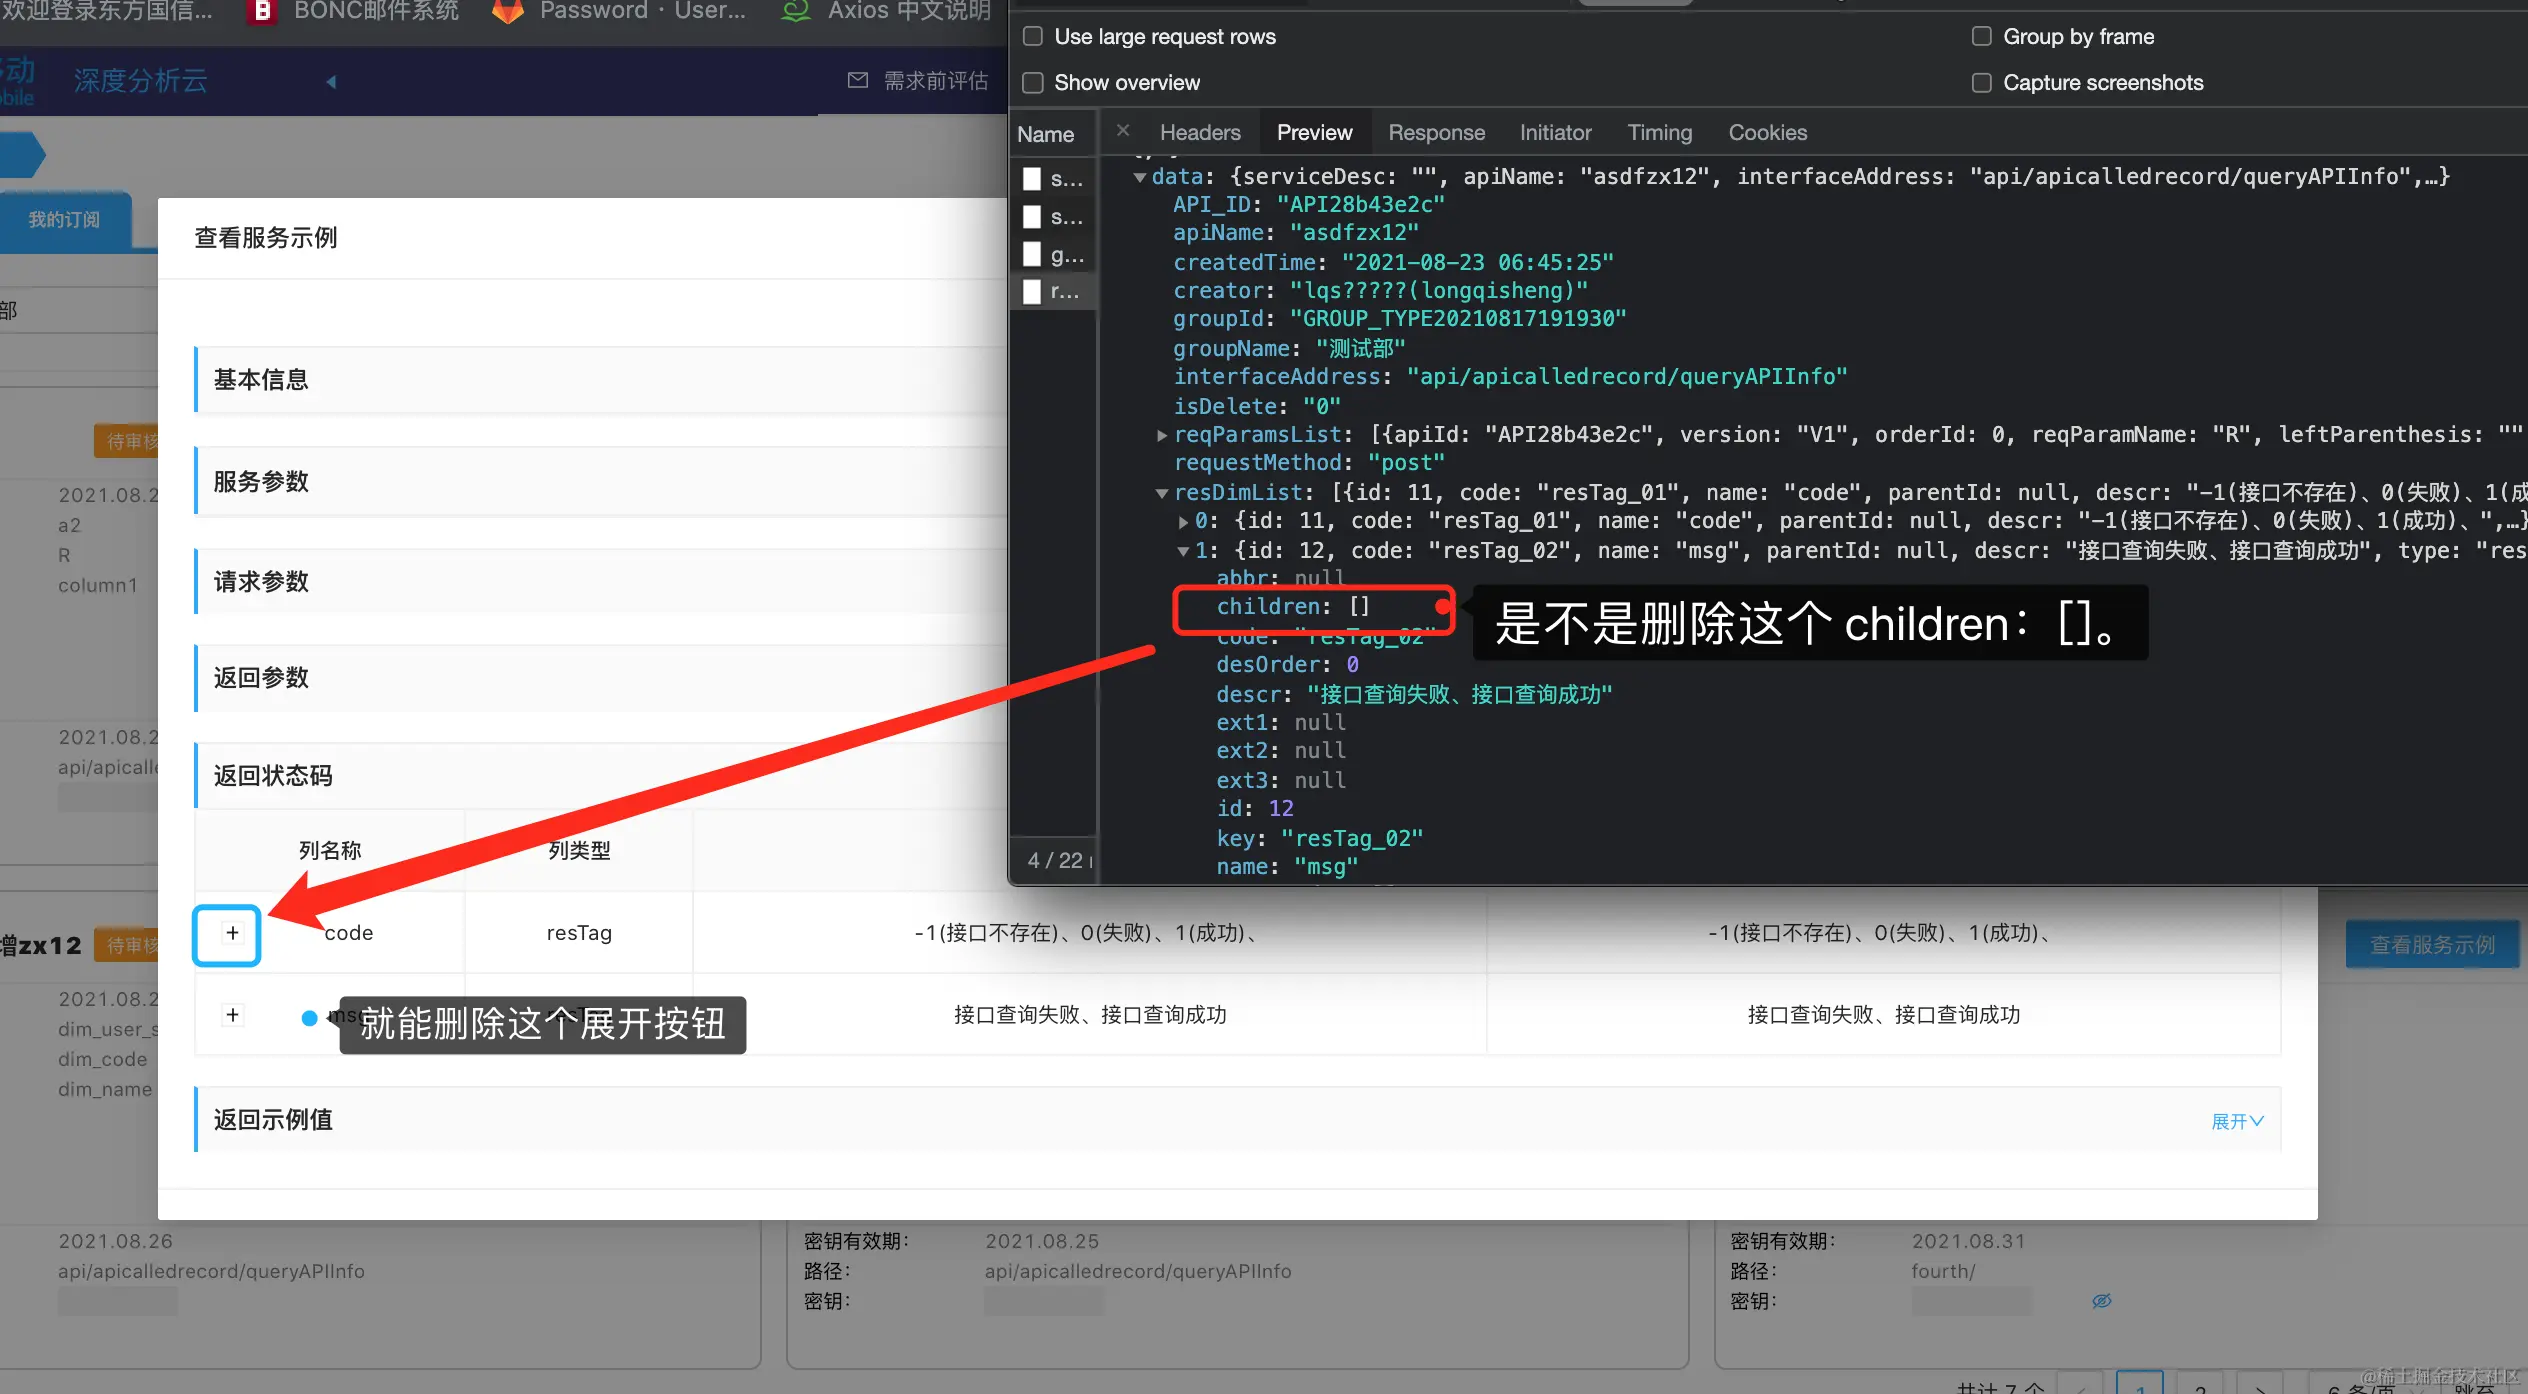
Task: Click the requestMethod post property line
Action: pyautogui.click(x=1308, y=463)
